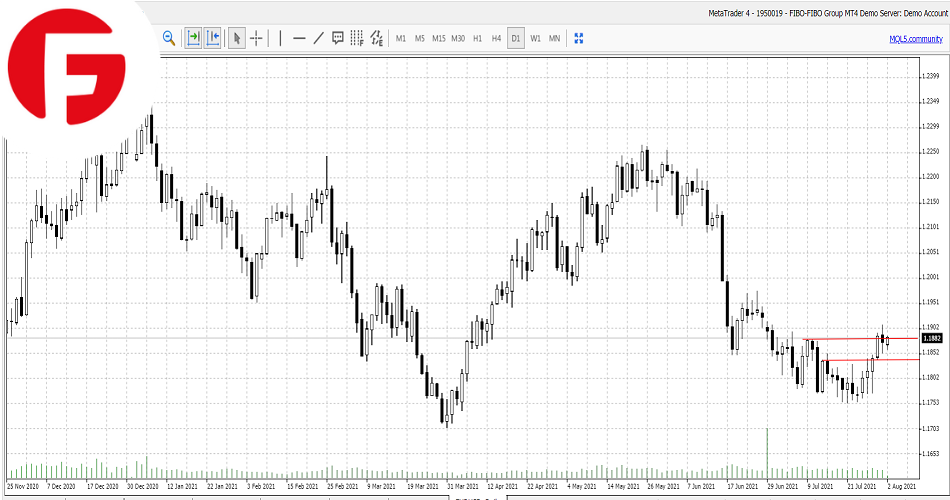Select the text label tool
This screenshot has height=500, width=950.
point(338,38)
